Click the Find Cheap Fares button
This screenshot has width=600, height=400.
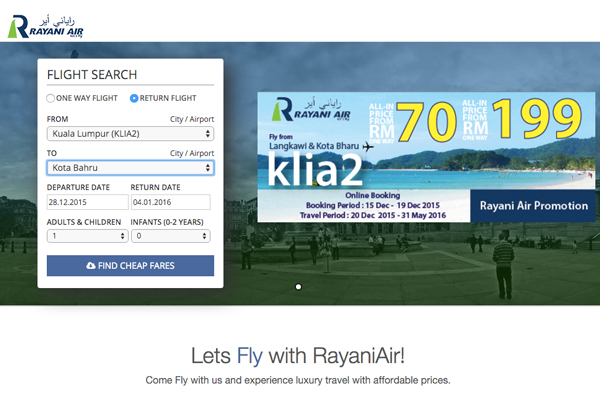coord(130,266)
